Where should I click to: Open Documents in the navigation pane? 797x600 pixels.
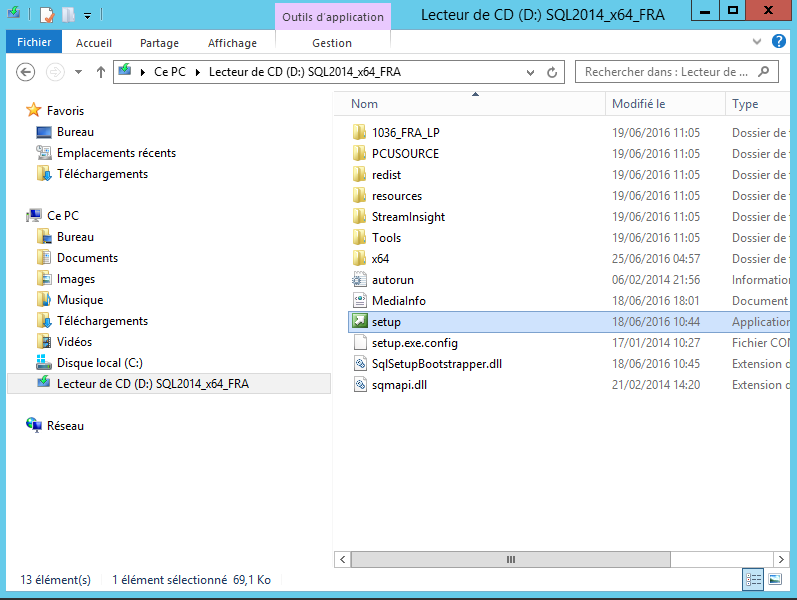[87, 258]
